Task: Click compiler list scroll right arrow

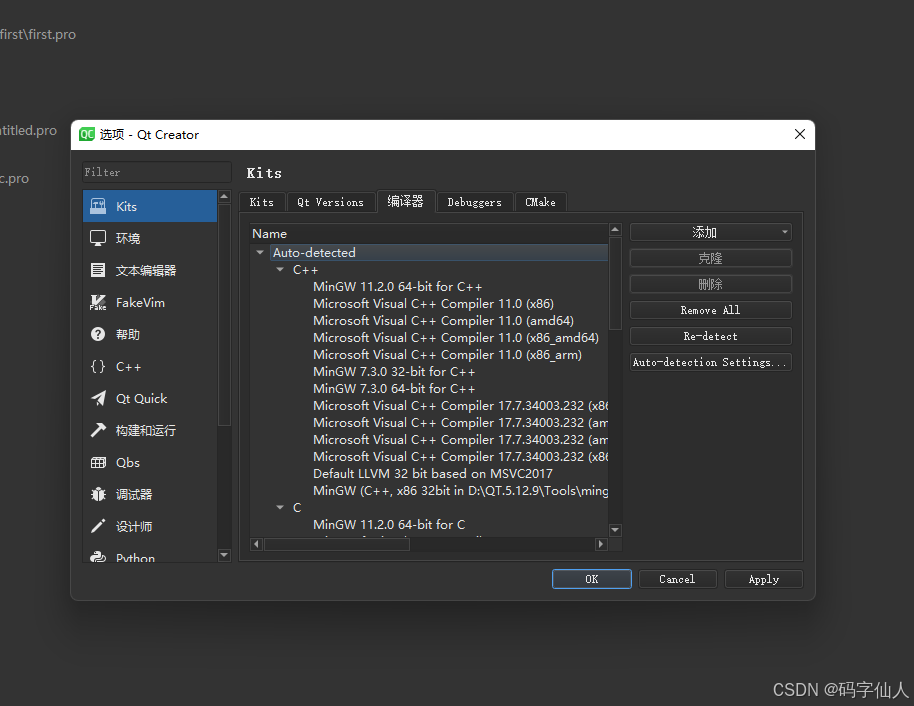Action: (x=601, y=544)
